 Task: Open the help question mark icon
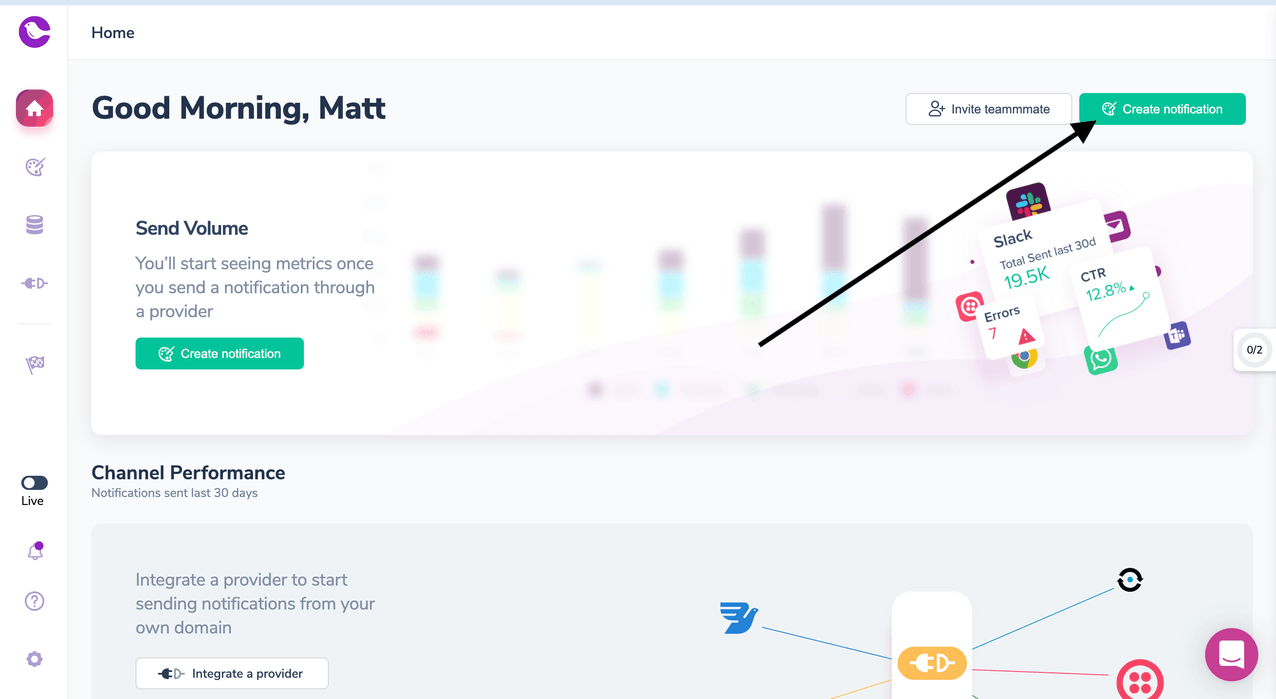point(35,601)
